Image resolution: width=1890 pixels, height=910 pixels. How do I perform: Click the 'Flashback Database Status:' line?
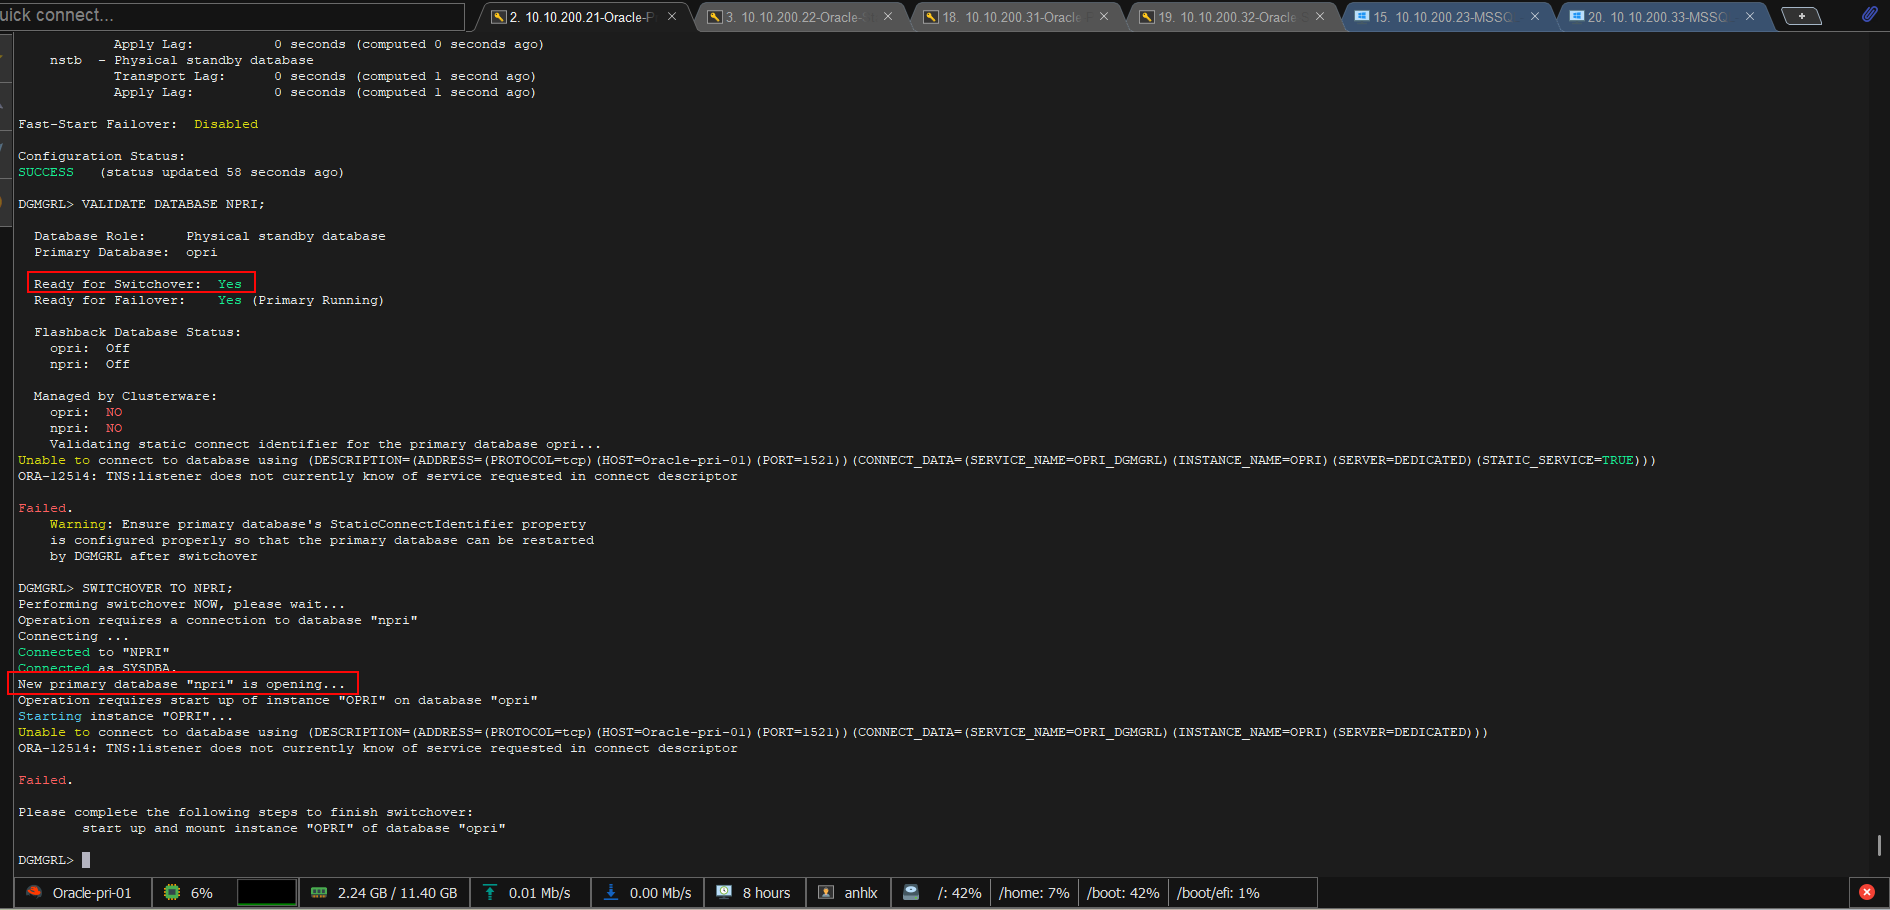pos(138,332)
